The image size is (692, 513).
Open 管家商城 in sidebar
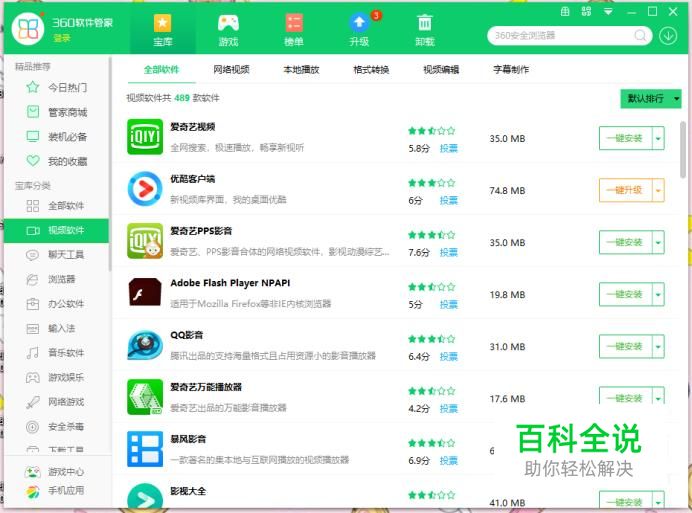pos(57,112)
